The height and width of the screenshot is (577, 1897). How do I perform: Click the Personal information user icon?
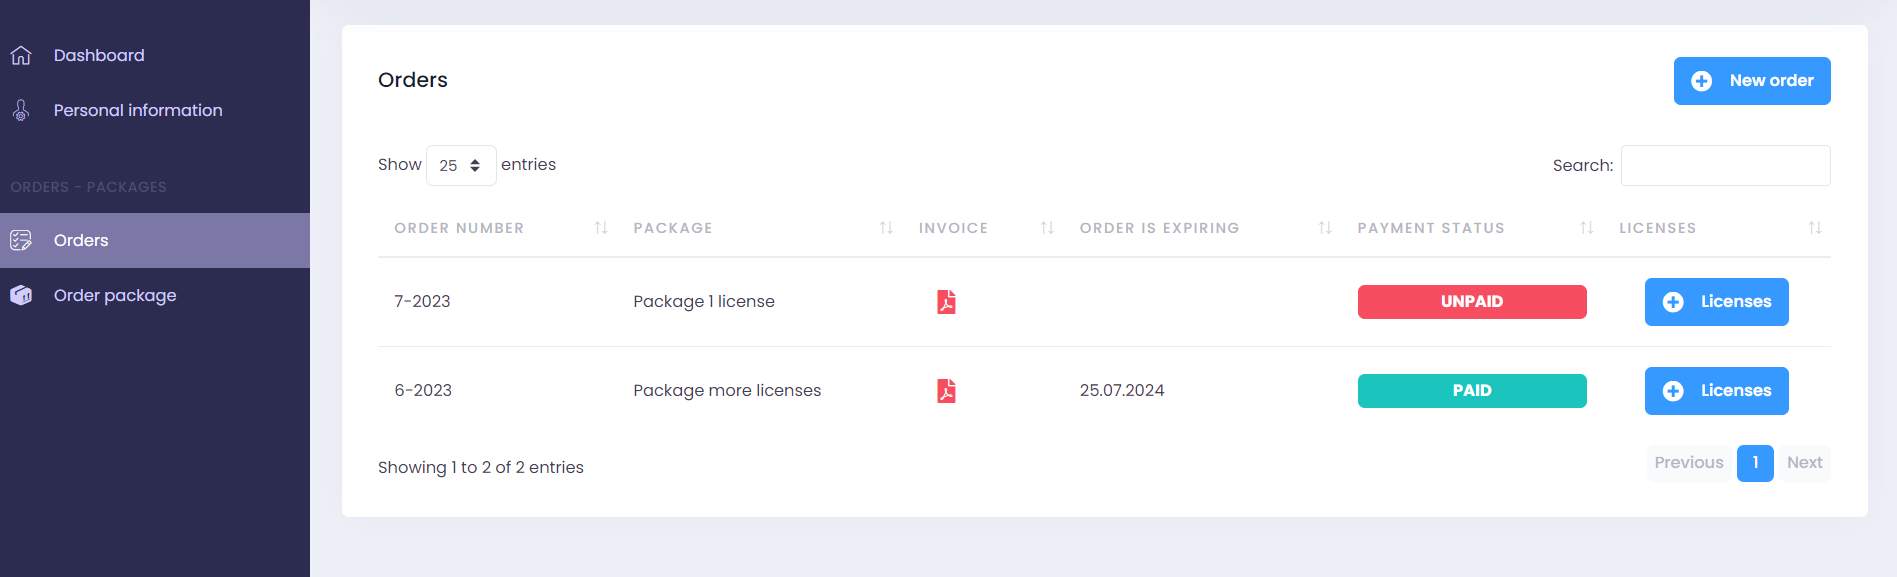(21, 110)
